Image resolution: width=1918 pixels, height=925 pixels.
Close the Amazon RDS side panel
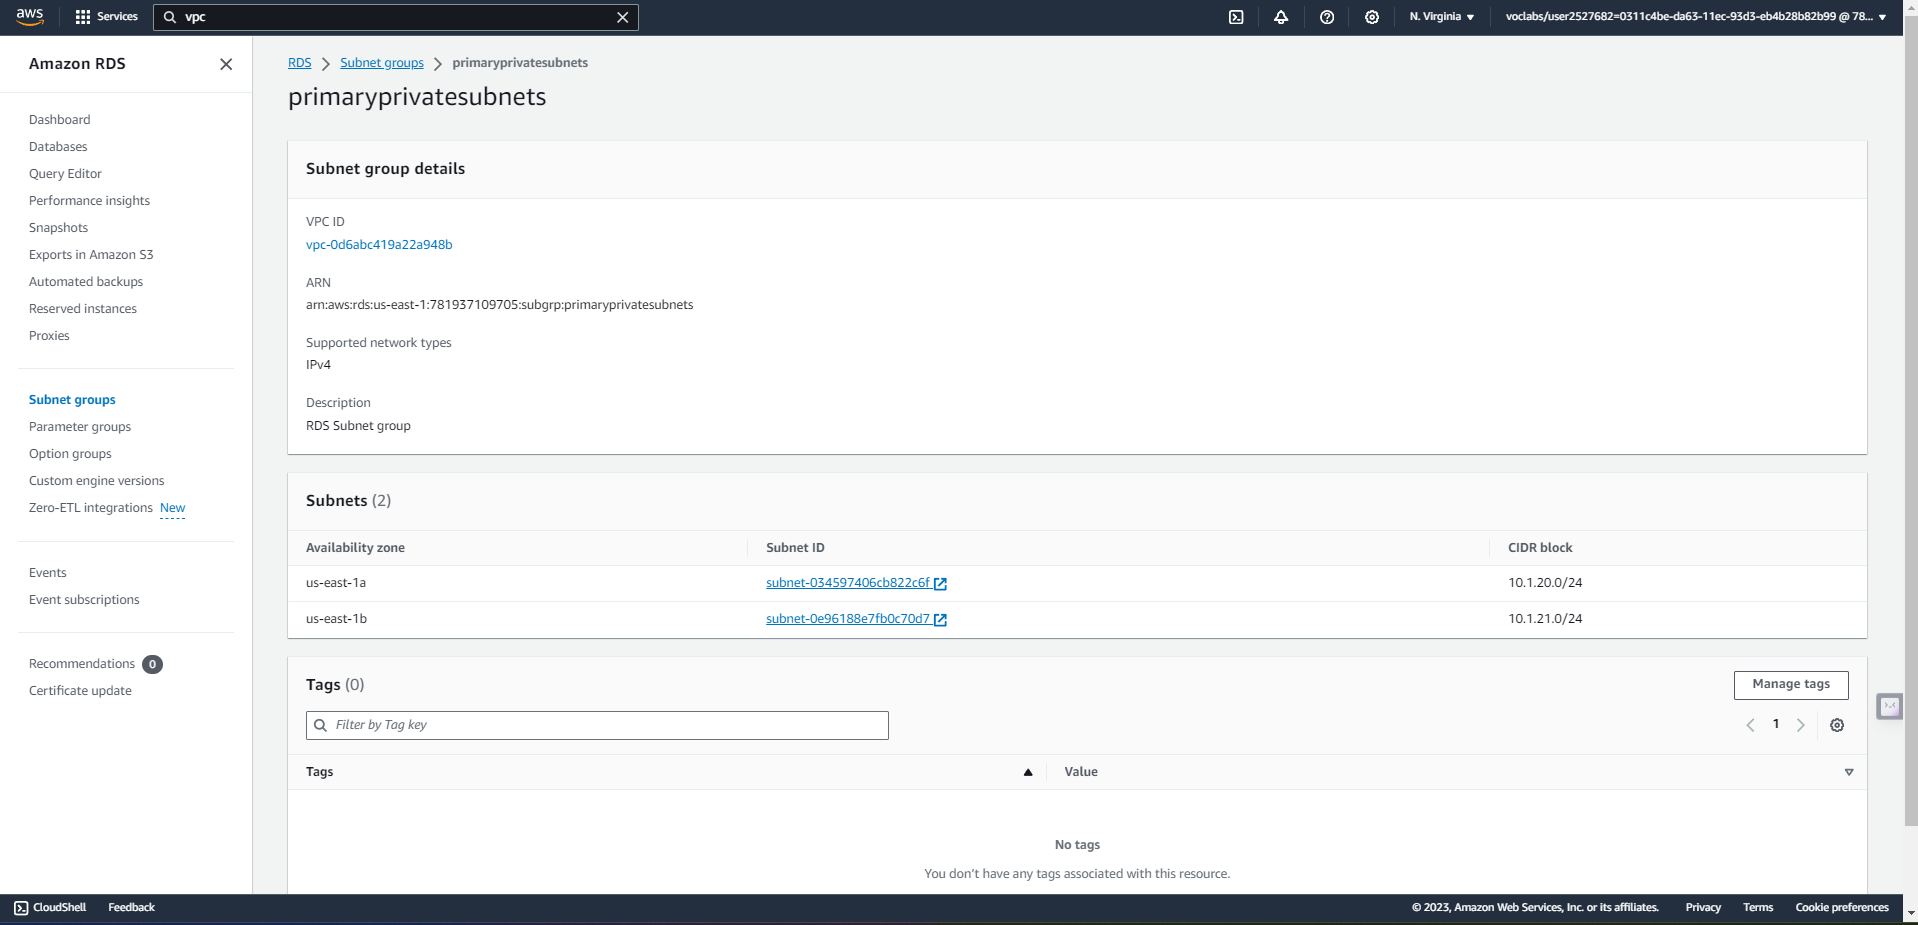[x=226, y=64]
